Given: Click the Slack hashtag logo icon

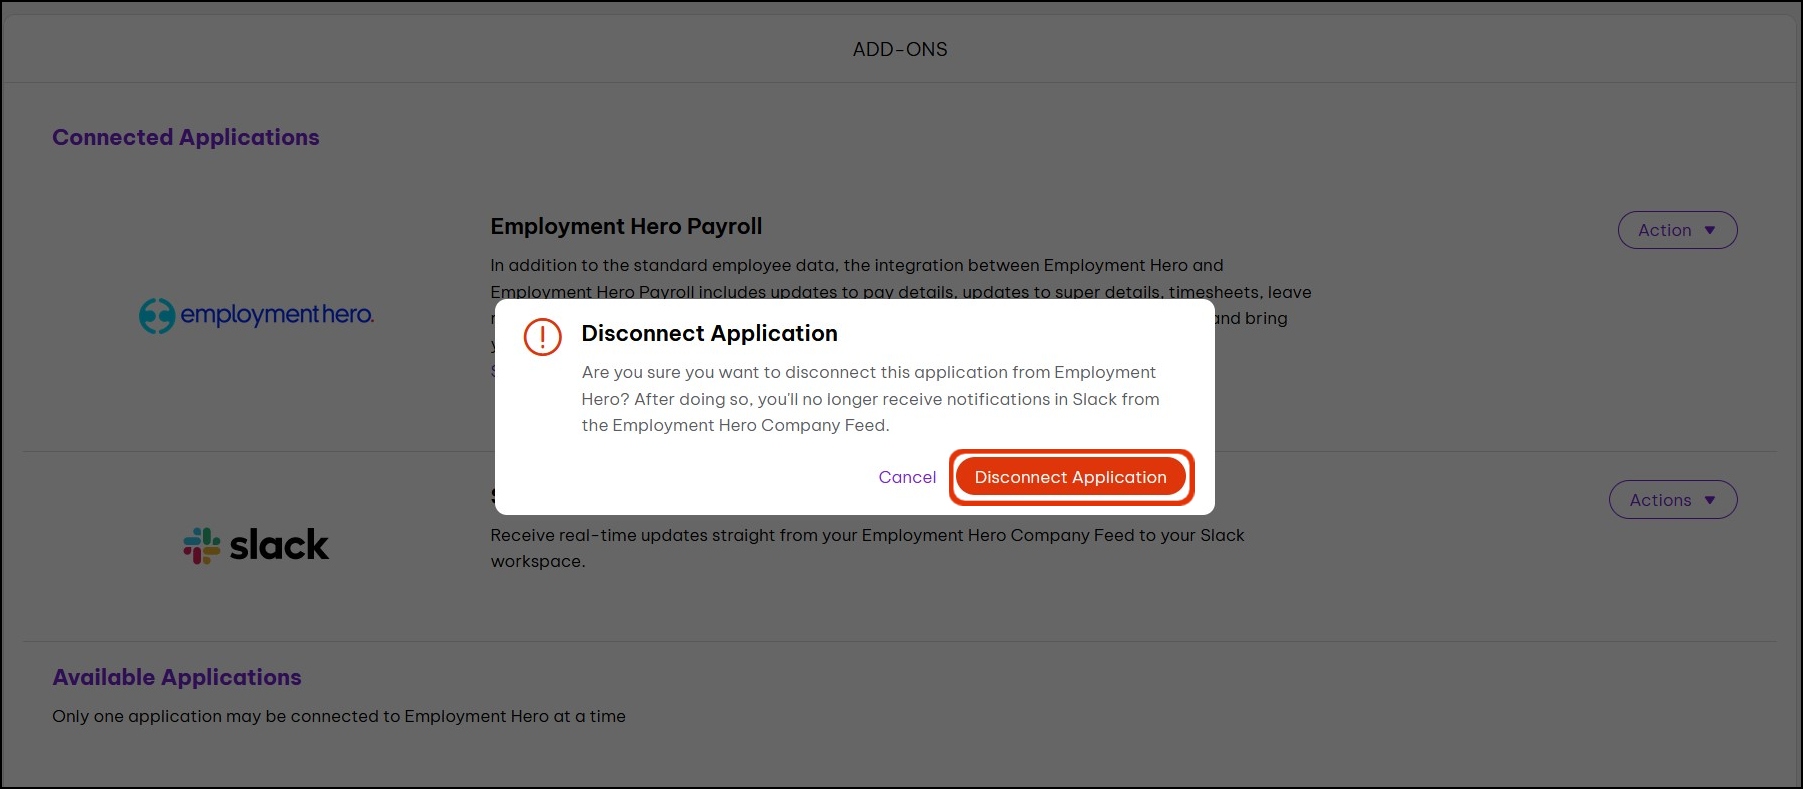Looking at the screenshot, I should [x=202, y=545].
